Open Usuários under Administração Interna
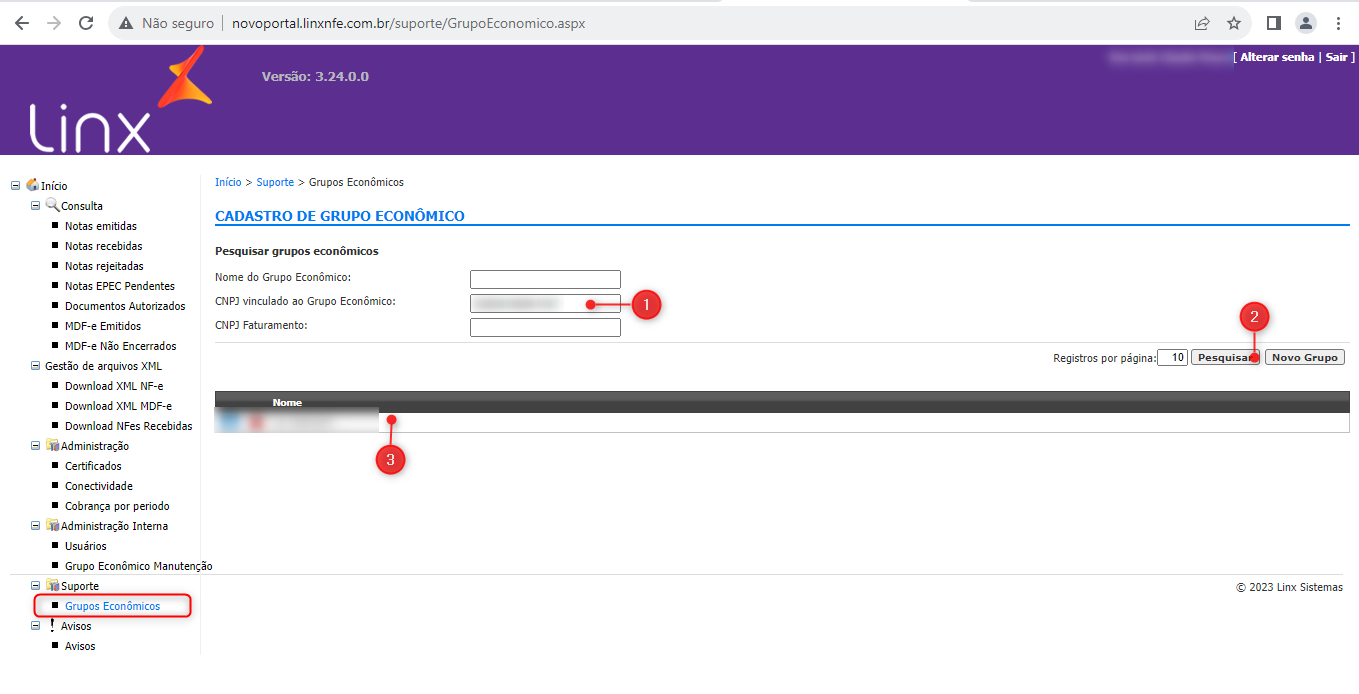Image resolution: width=1359 pixels, height=694 pixels. [x=86, y=546]
